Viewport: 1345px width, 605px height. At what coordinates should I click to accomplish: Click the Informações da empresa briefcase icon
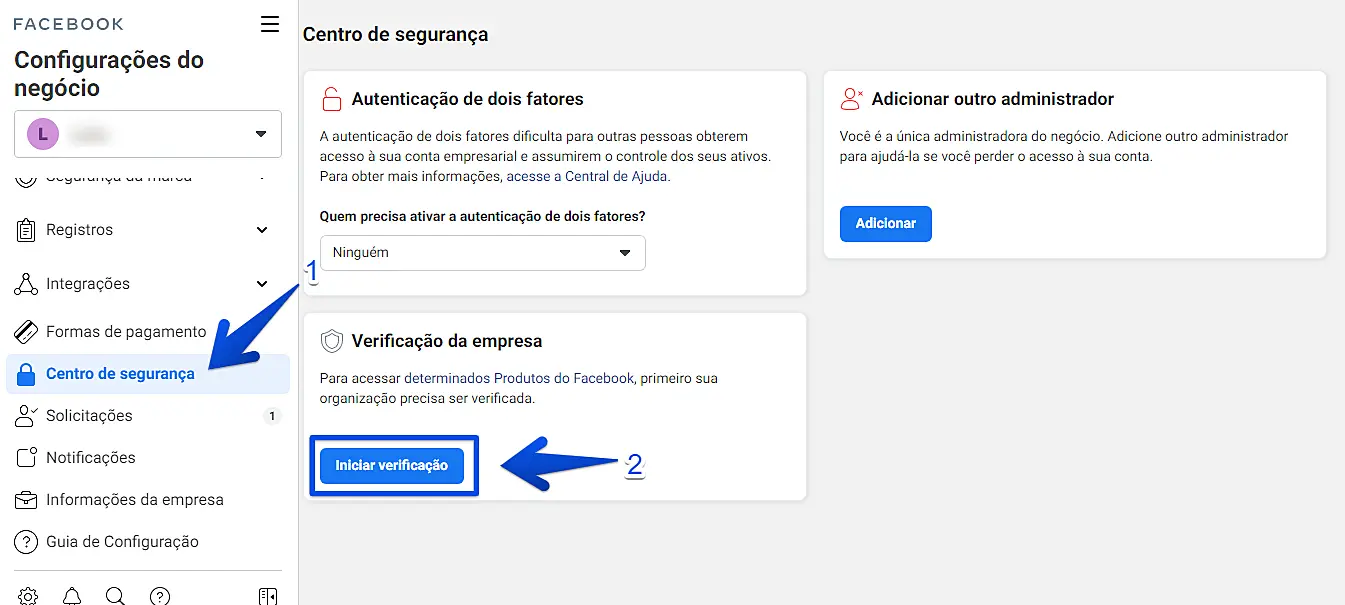click(27, 500)
